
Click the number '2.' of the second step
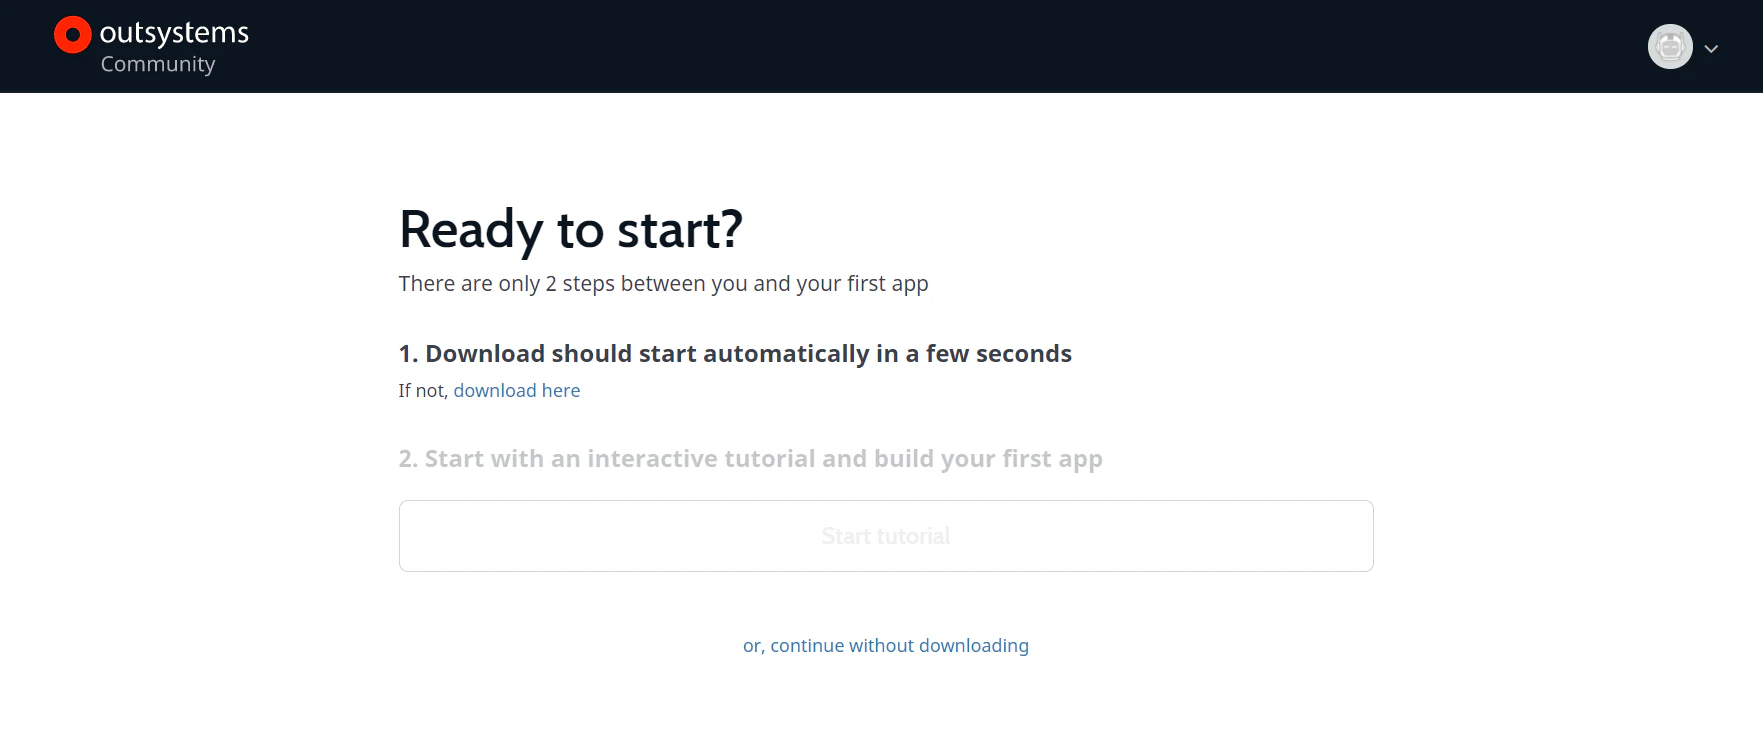pyautogui.click(x=408, y=459)
